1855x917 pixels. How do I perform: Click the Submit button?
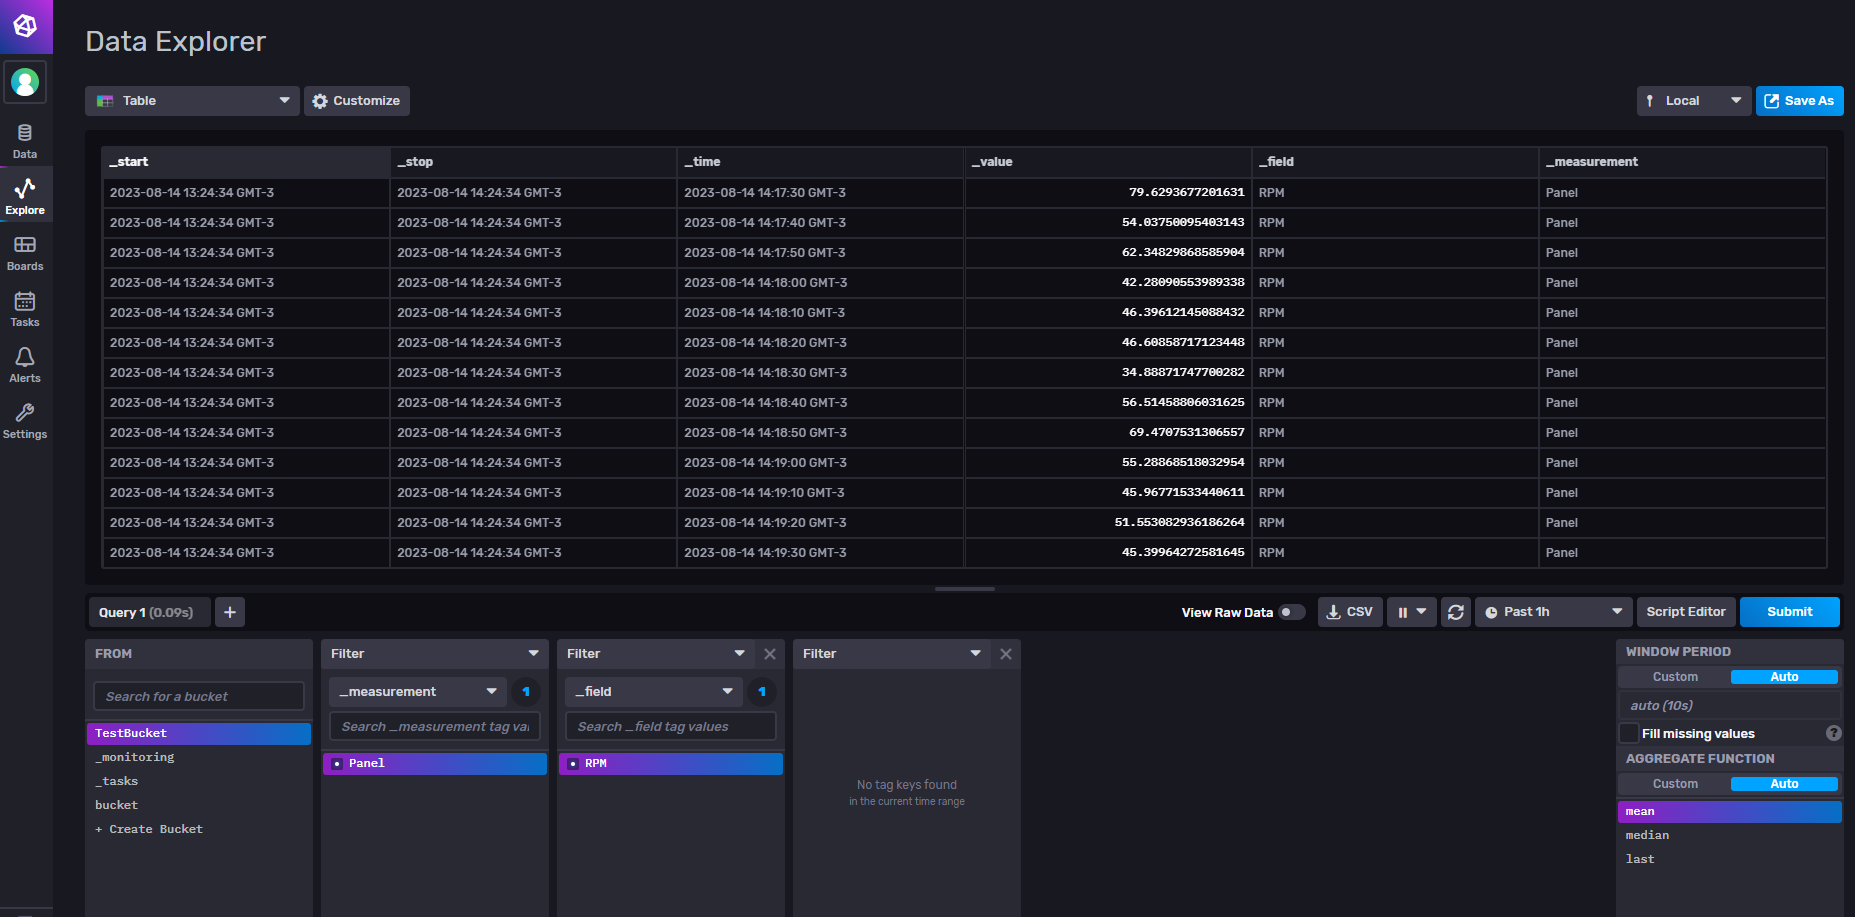pos(1789,612)
